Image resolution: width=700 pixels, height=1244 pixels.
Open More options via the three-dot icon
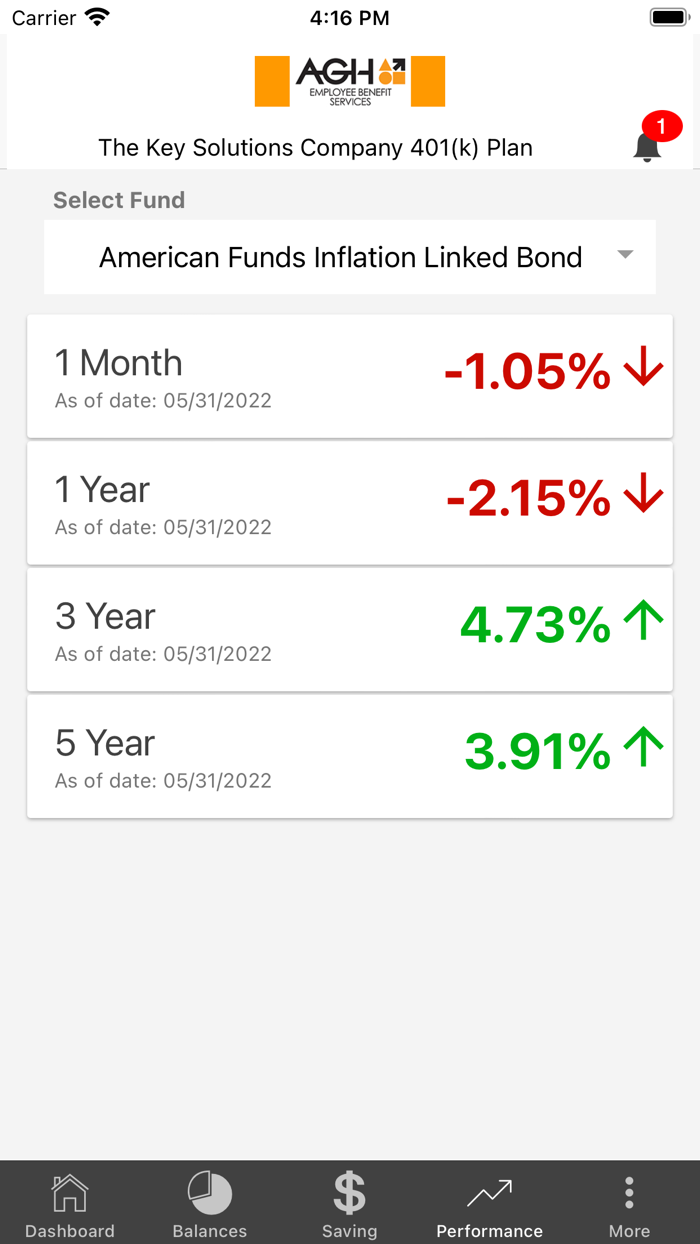pos(629,1192)
